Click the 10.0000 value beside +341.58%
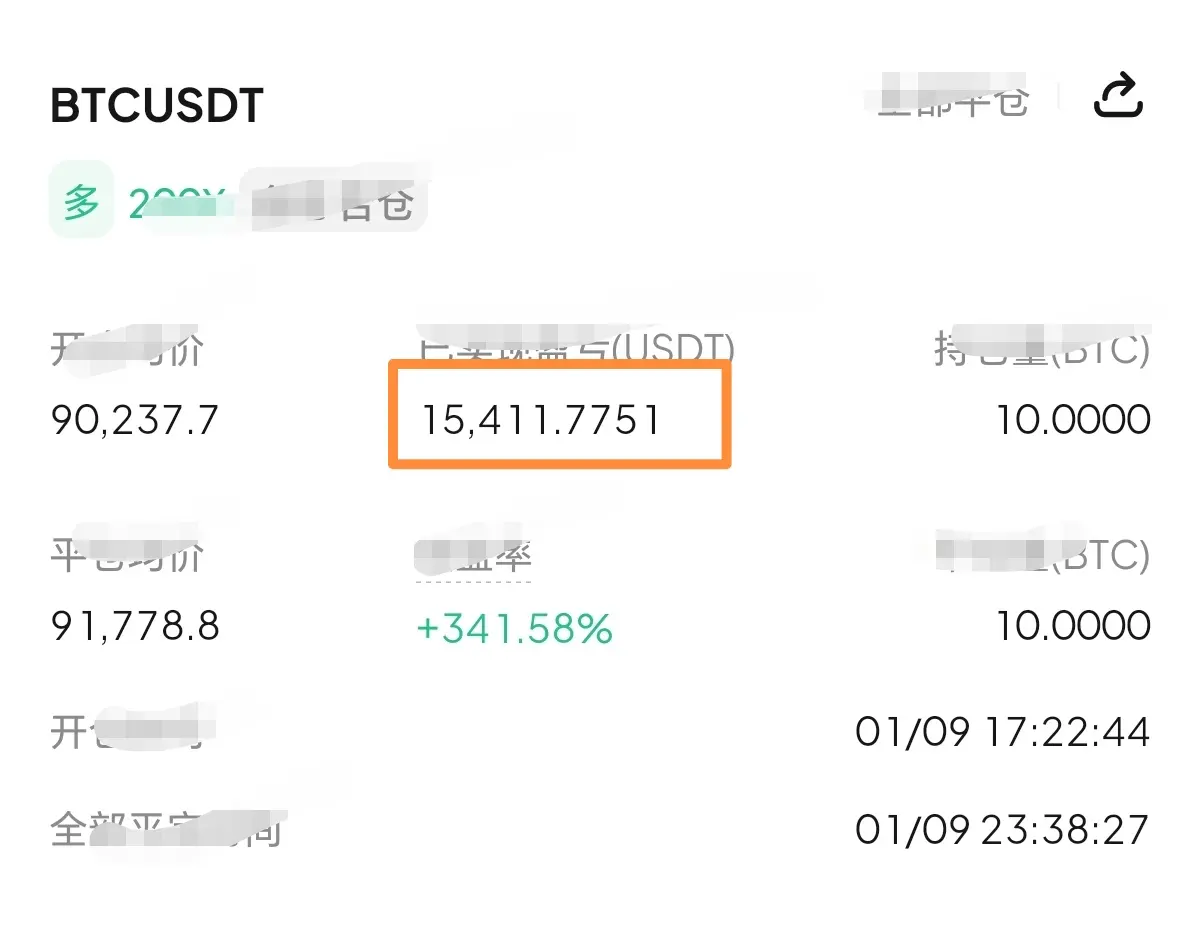 point(1072,627)
